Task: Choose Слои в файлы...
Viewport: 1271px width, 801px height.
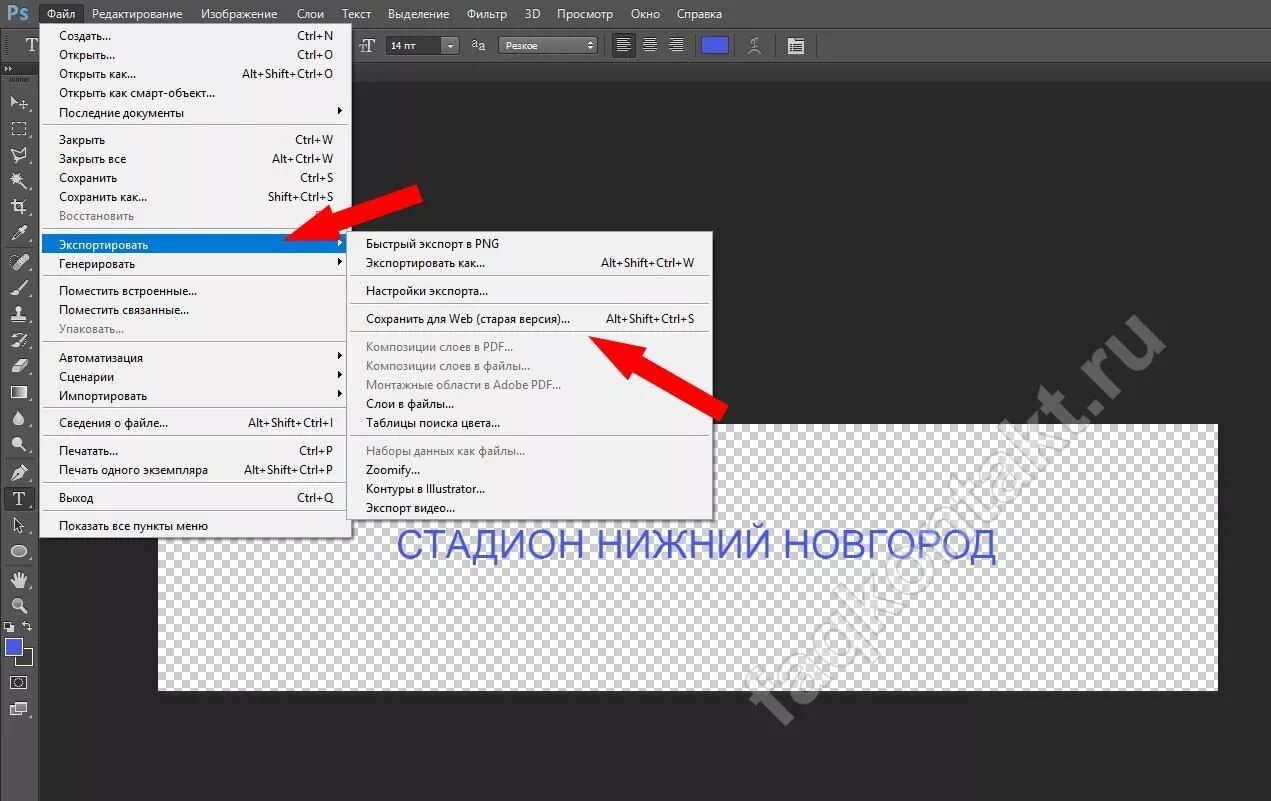Action: tap(530, 404)
